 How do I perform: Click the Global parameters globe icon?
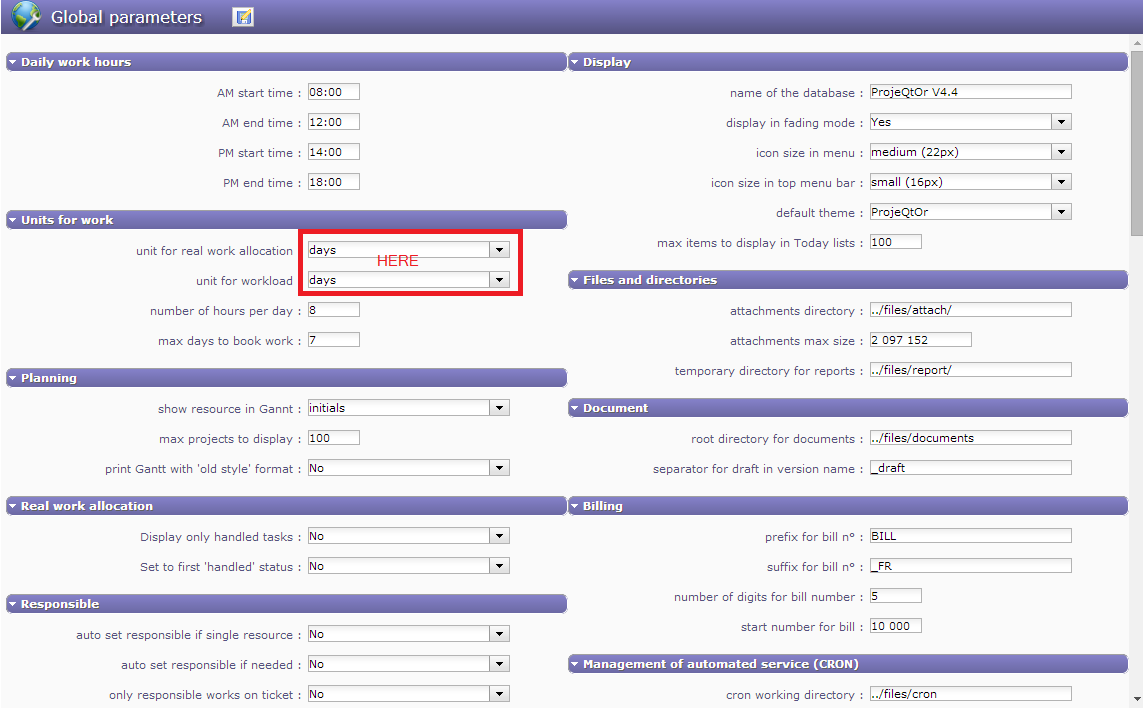pyautogui.click(x=26, y=17)
